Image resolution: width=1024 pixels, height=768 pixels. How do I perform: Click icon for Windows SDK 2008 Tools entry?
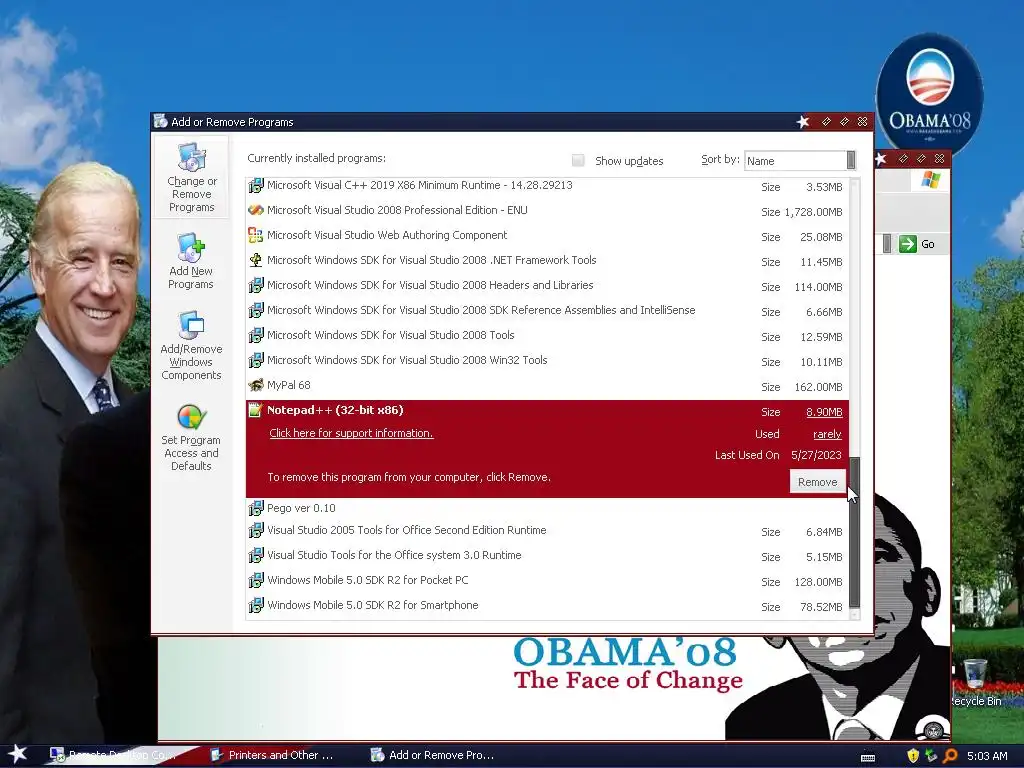point(256,335)
